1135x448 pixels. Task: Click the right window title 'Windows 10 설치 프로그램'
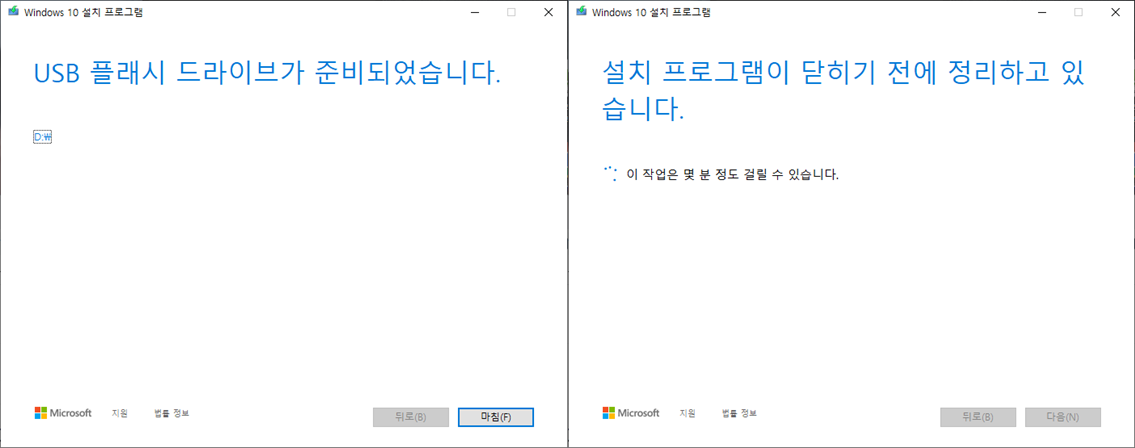(651, 12)
